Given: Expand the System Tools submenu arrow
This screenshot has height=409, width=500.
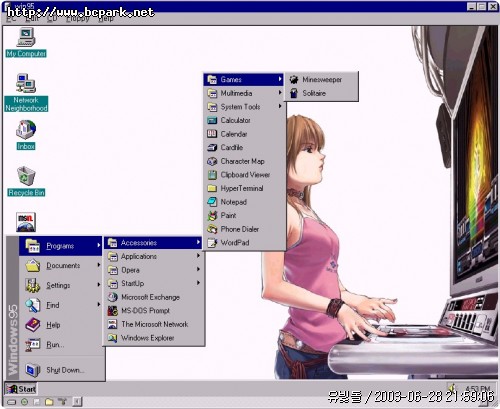Looking at the screenshot, I should tap(280, 106).
